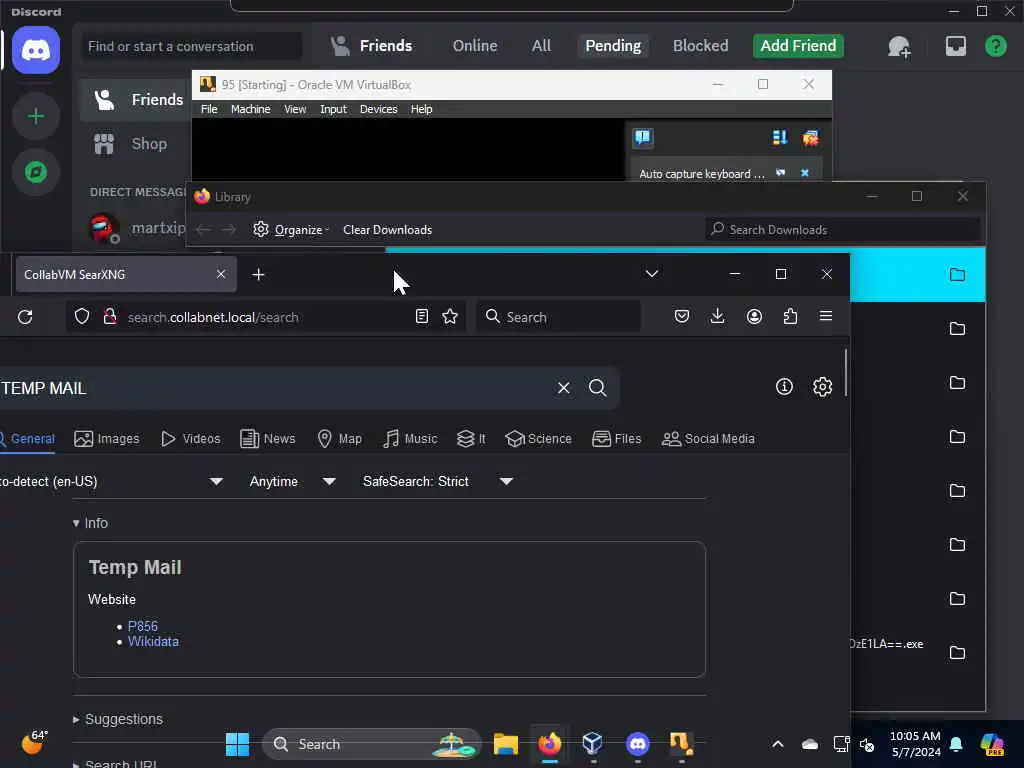Screen dimensions: 1024x768
Task: Clear the TEMP MAIL search query
Action: point(564,388)
